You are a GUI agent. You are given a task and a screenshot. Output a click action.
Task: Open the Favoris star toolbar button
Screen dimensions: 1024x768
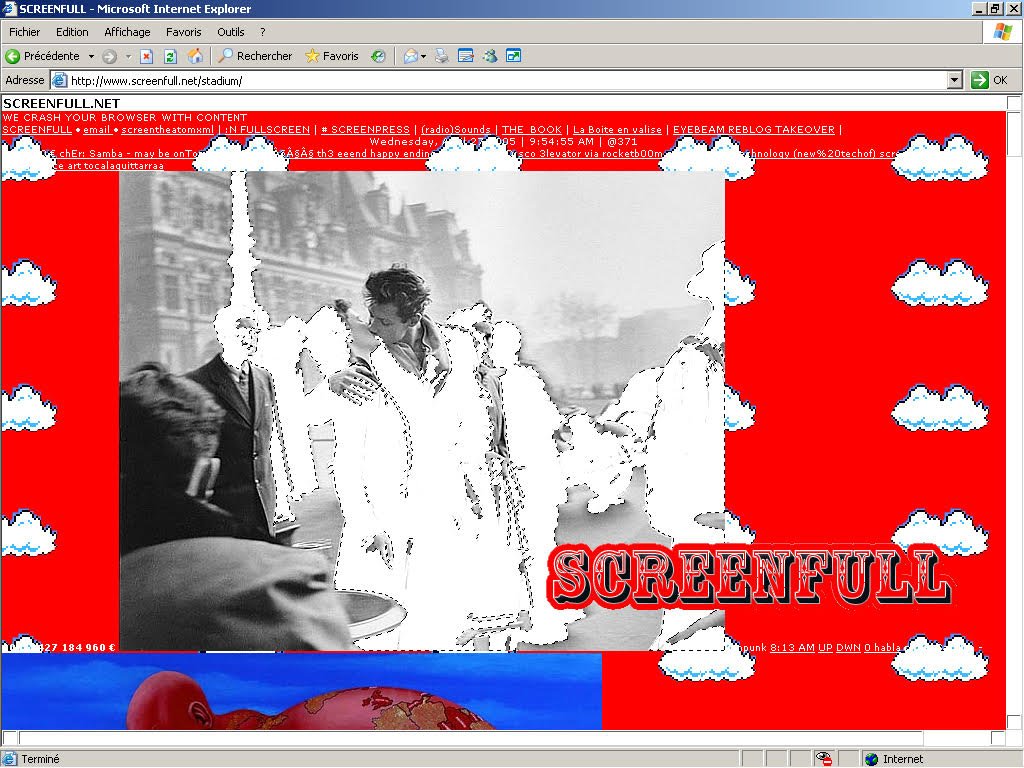(332, 56)
